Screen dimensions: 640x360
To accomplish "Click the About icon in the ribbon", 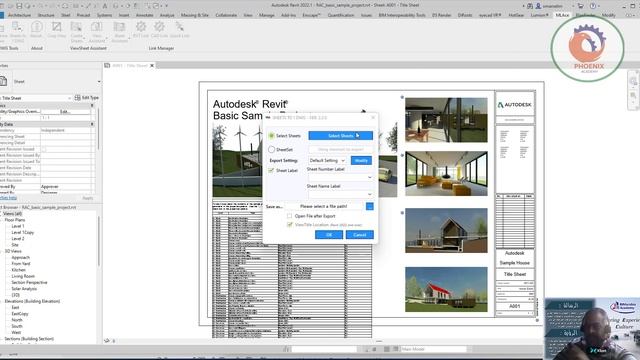I will click(36, 27).
